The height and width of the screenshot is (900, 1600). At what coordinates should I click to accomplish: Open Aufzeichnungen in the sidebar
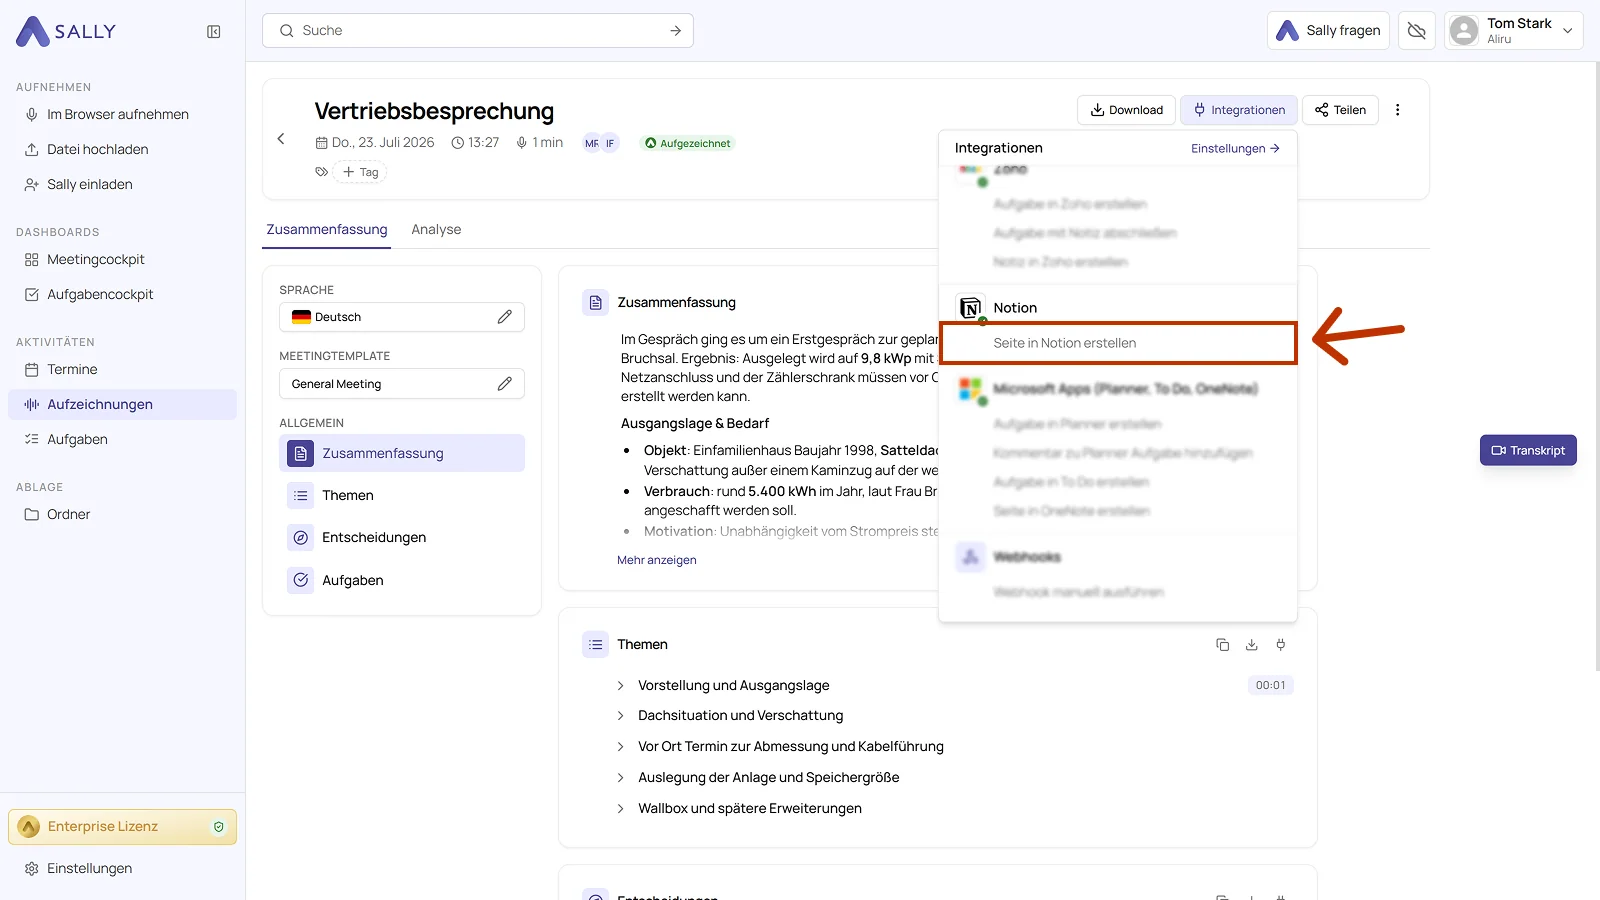(122, 404)
